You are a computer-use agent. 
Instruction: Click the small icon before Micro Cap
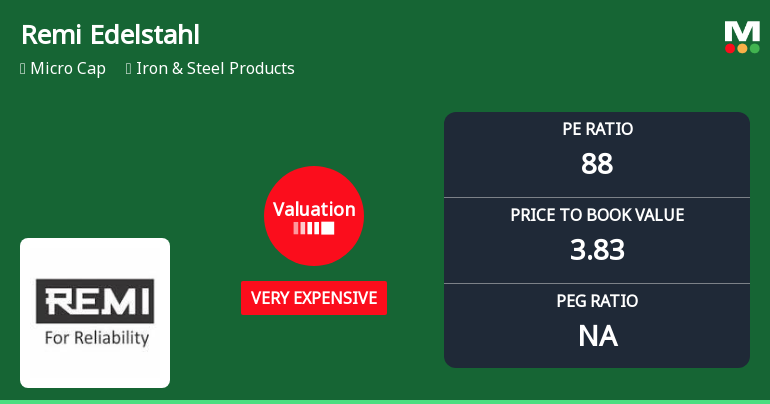tap(23, 69)
